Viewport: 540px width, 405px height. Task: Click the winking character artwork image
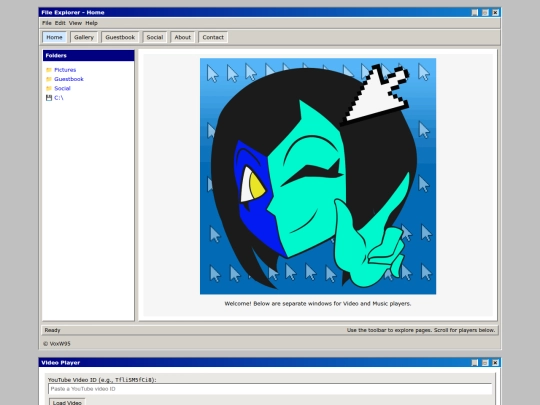pos(318,176)
